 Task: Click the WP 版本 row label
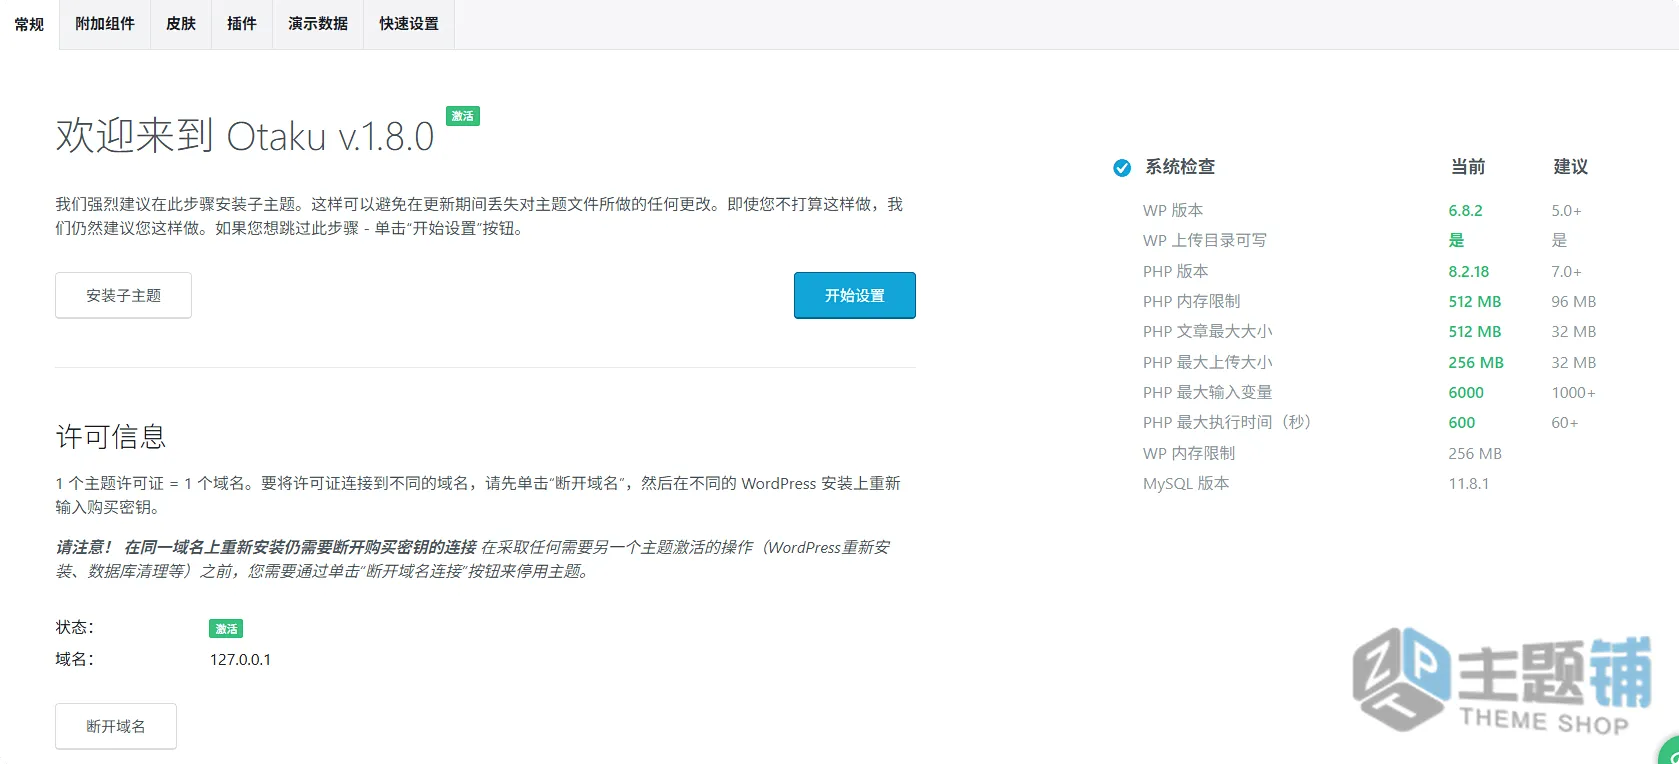1173,210
